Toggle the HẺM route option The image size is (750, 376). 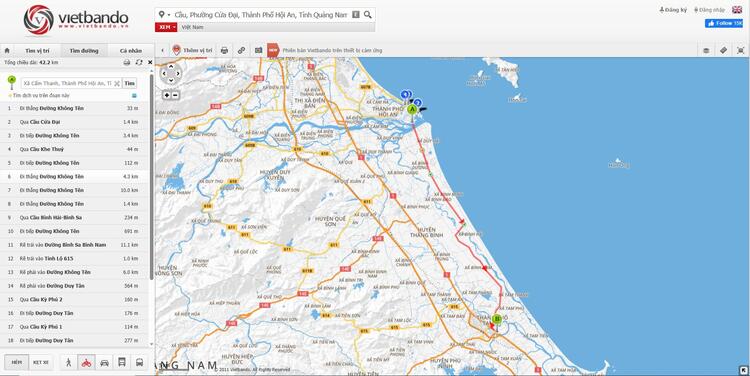[17, 362]
